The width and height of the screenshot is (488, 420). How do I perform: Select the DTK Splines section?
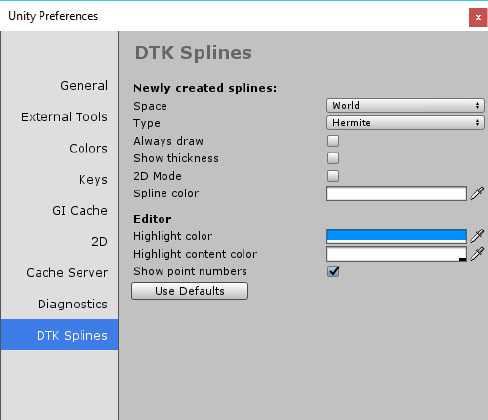point(59,335)
